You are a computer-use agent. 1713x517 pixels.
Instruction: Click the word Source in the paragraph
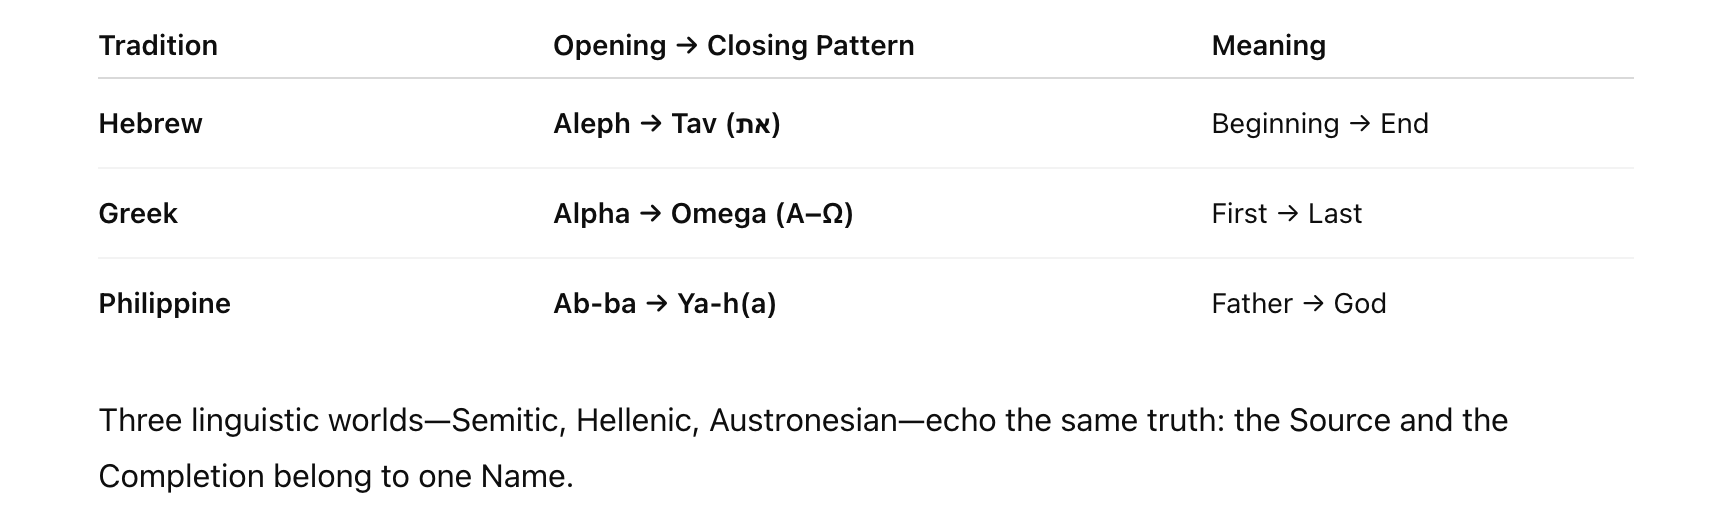1339,421
